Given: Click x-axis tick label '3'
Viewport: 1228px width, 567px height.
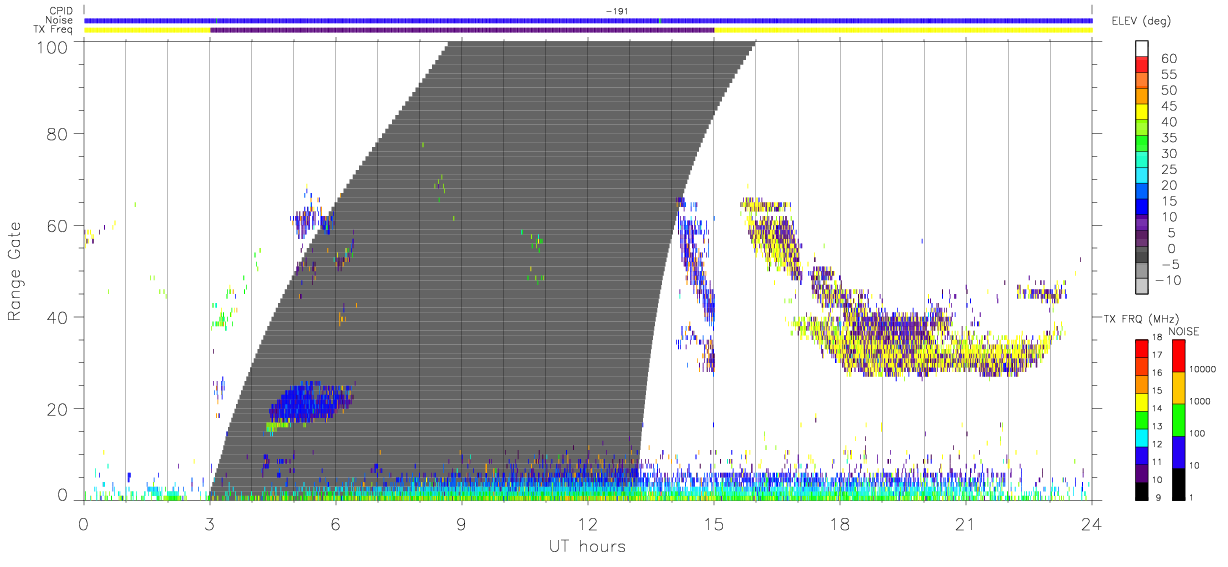Looking at the screenshot, I should (x=209, y=524).
